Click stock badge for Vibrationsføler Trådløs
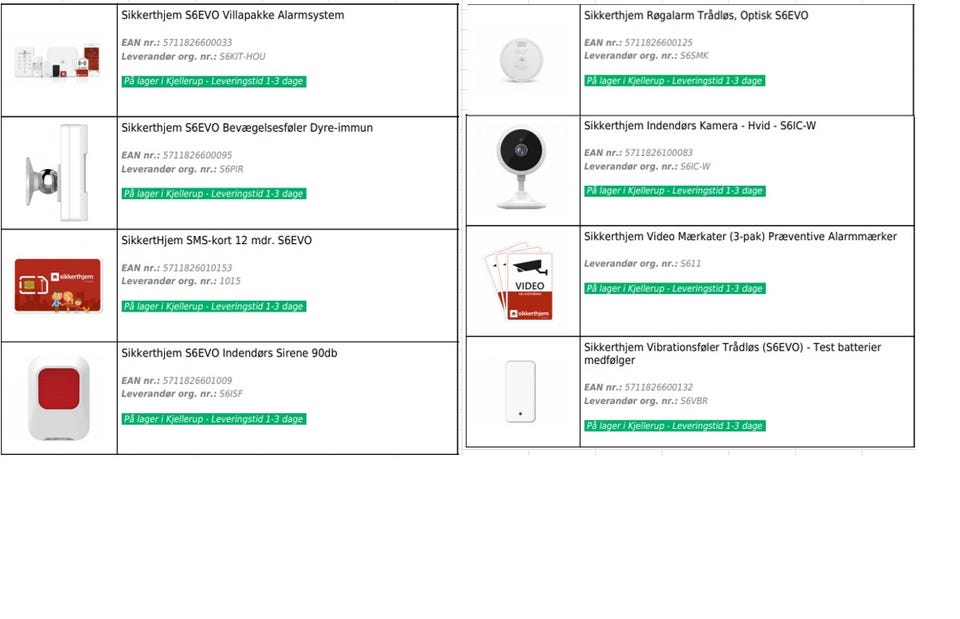Viewport: 960px width, 619px height. coord(675,426)
